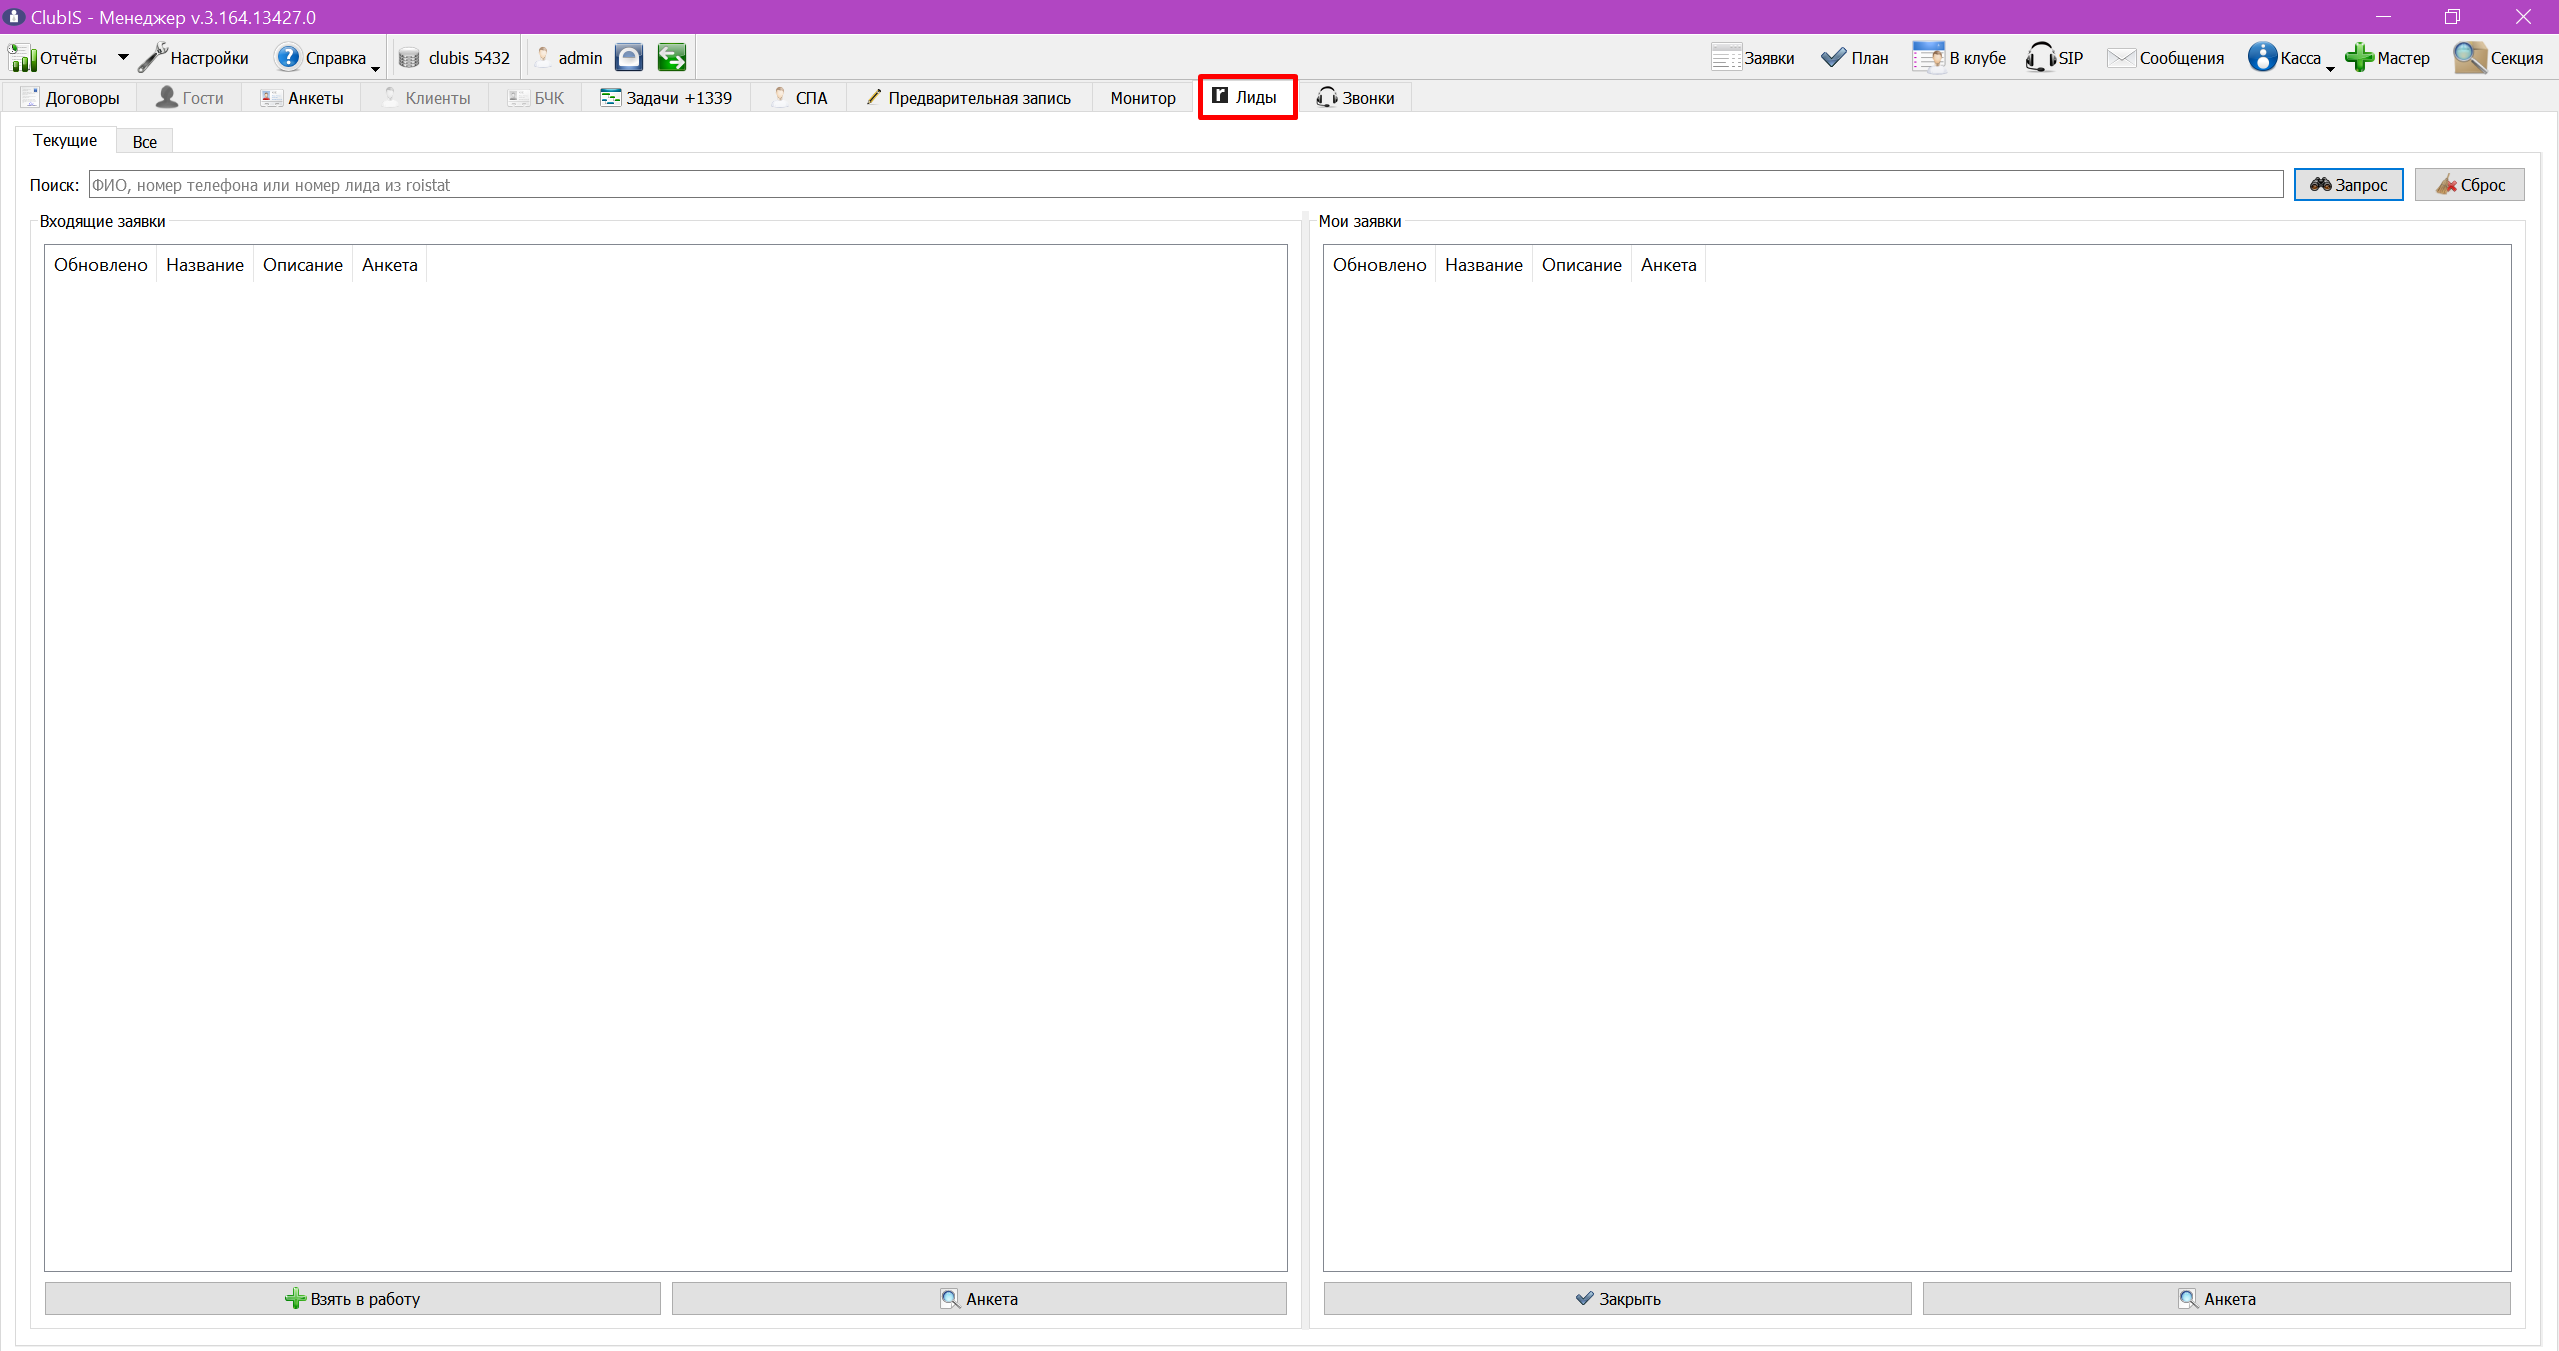Sort Мои заявки by Обновлено column
Viewport: 2559px width, 1351px height.
1380,265
